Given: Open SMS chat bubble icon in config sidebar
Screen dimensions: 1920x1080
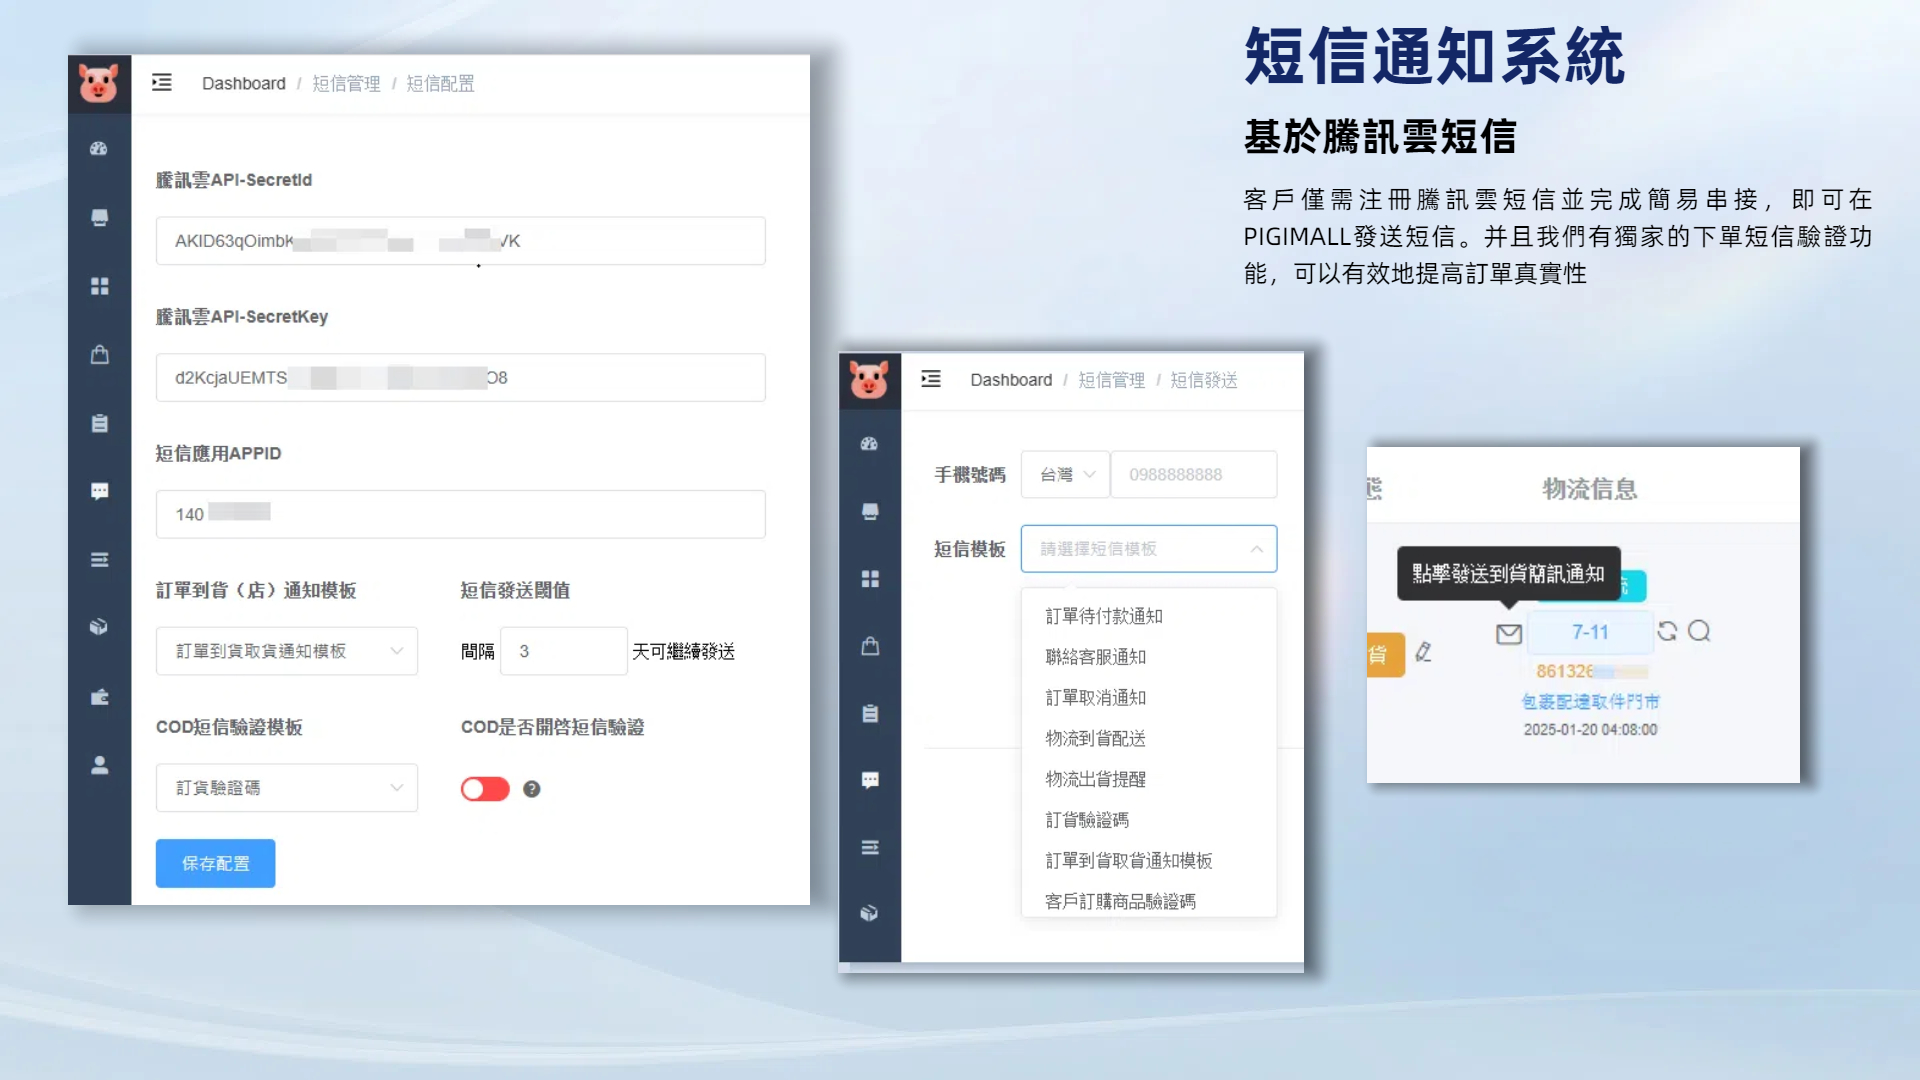Looking at the screenshot, I should tap(99, 491).
